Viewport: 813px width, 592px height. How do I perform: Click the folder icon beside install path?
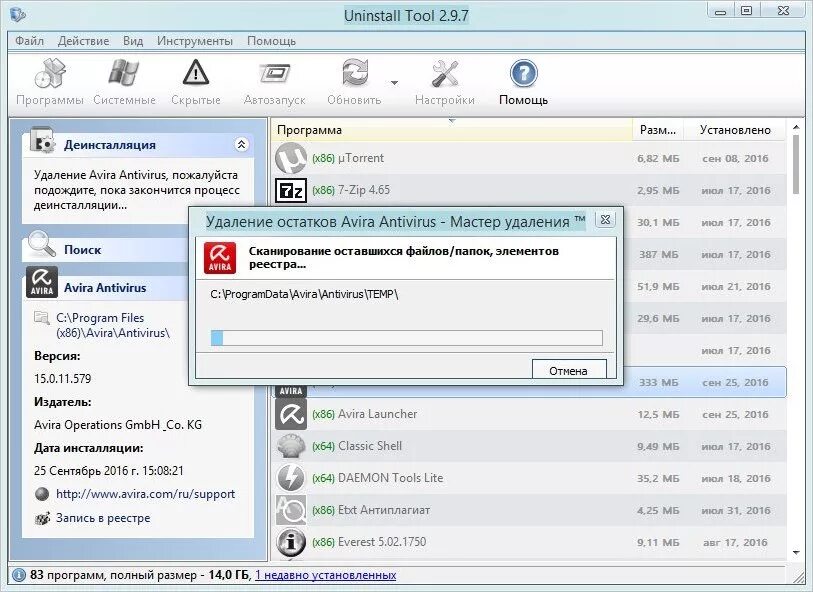[41, 317]
